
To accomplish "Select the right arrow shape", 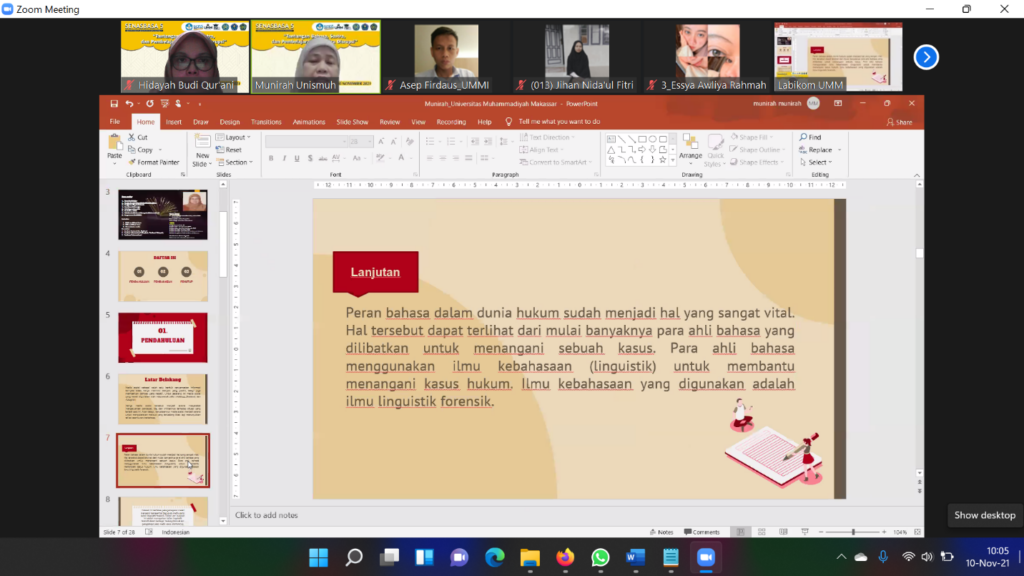I will (x=642, y=150).
